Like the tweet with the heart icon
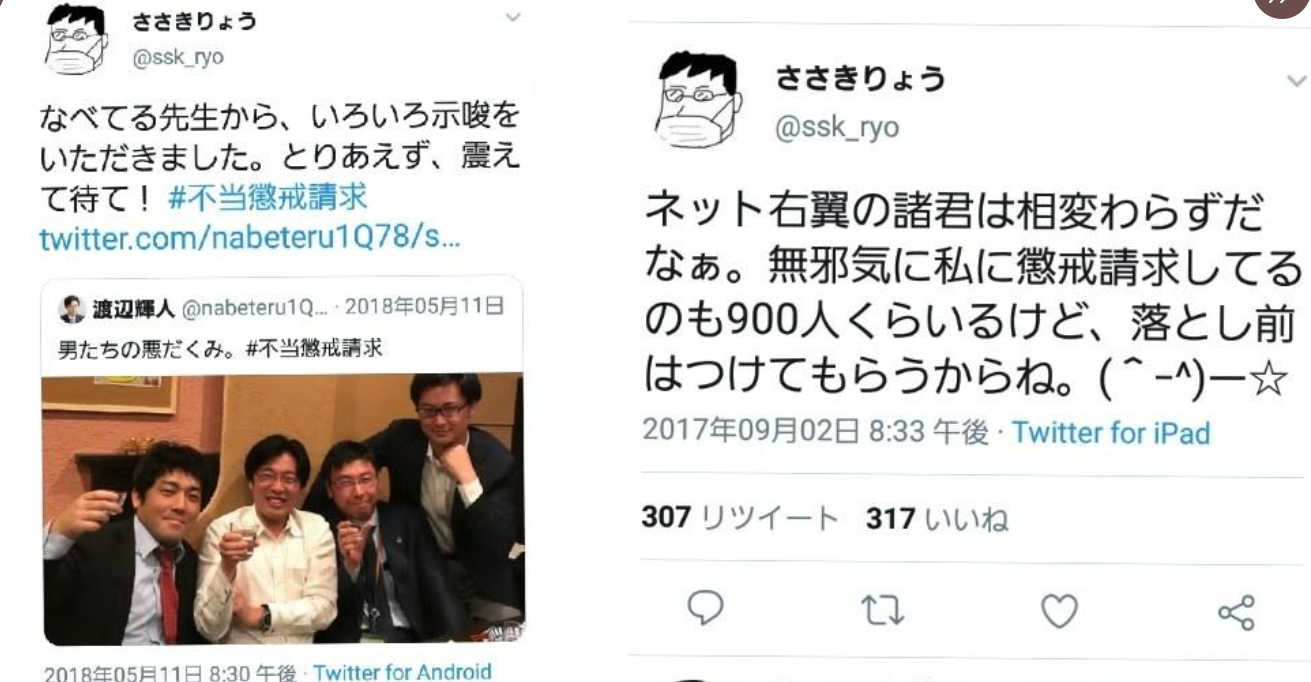 1059,611
